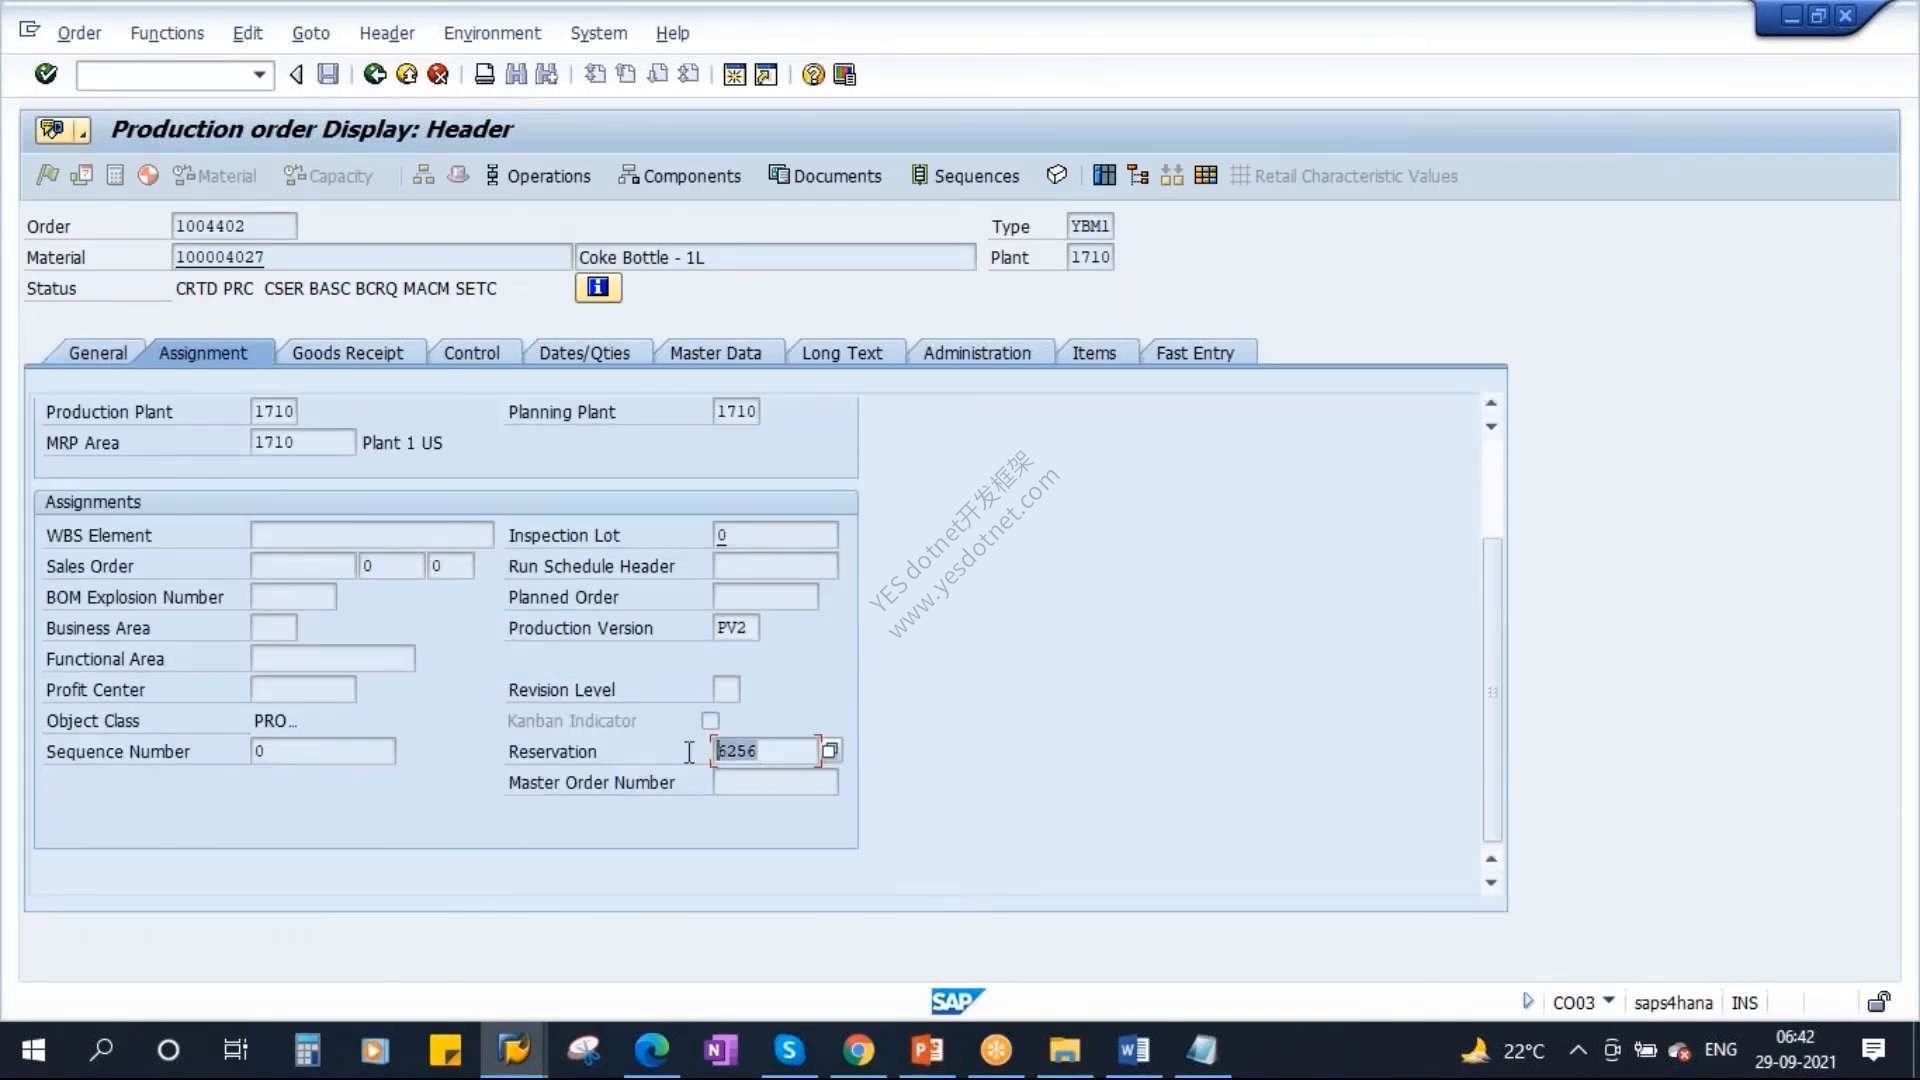Open PowerPoint from the taskbar
The image size is (1920, 1080).
tap(927, 1050)
